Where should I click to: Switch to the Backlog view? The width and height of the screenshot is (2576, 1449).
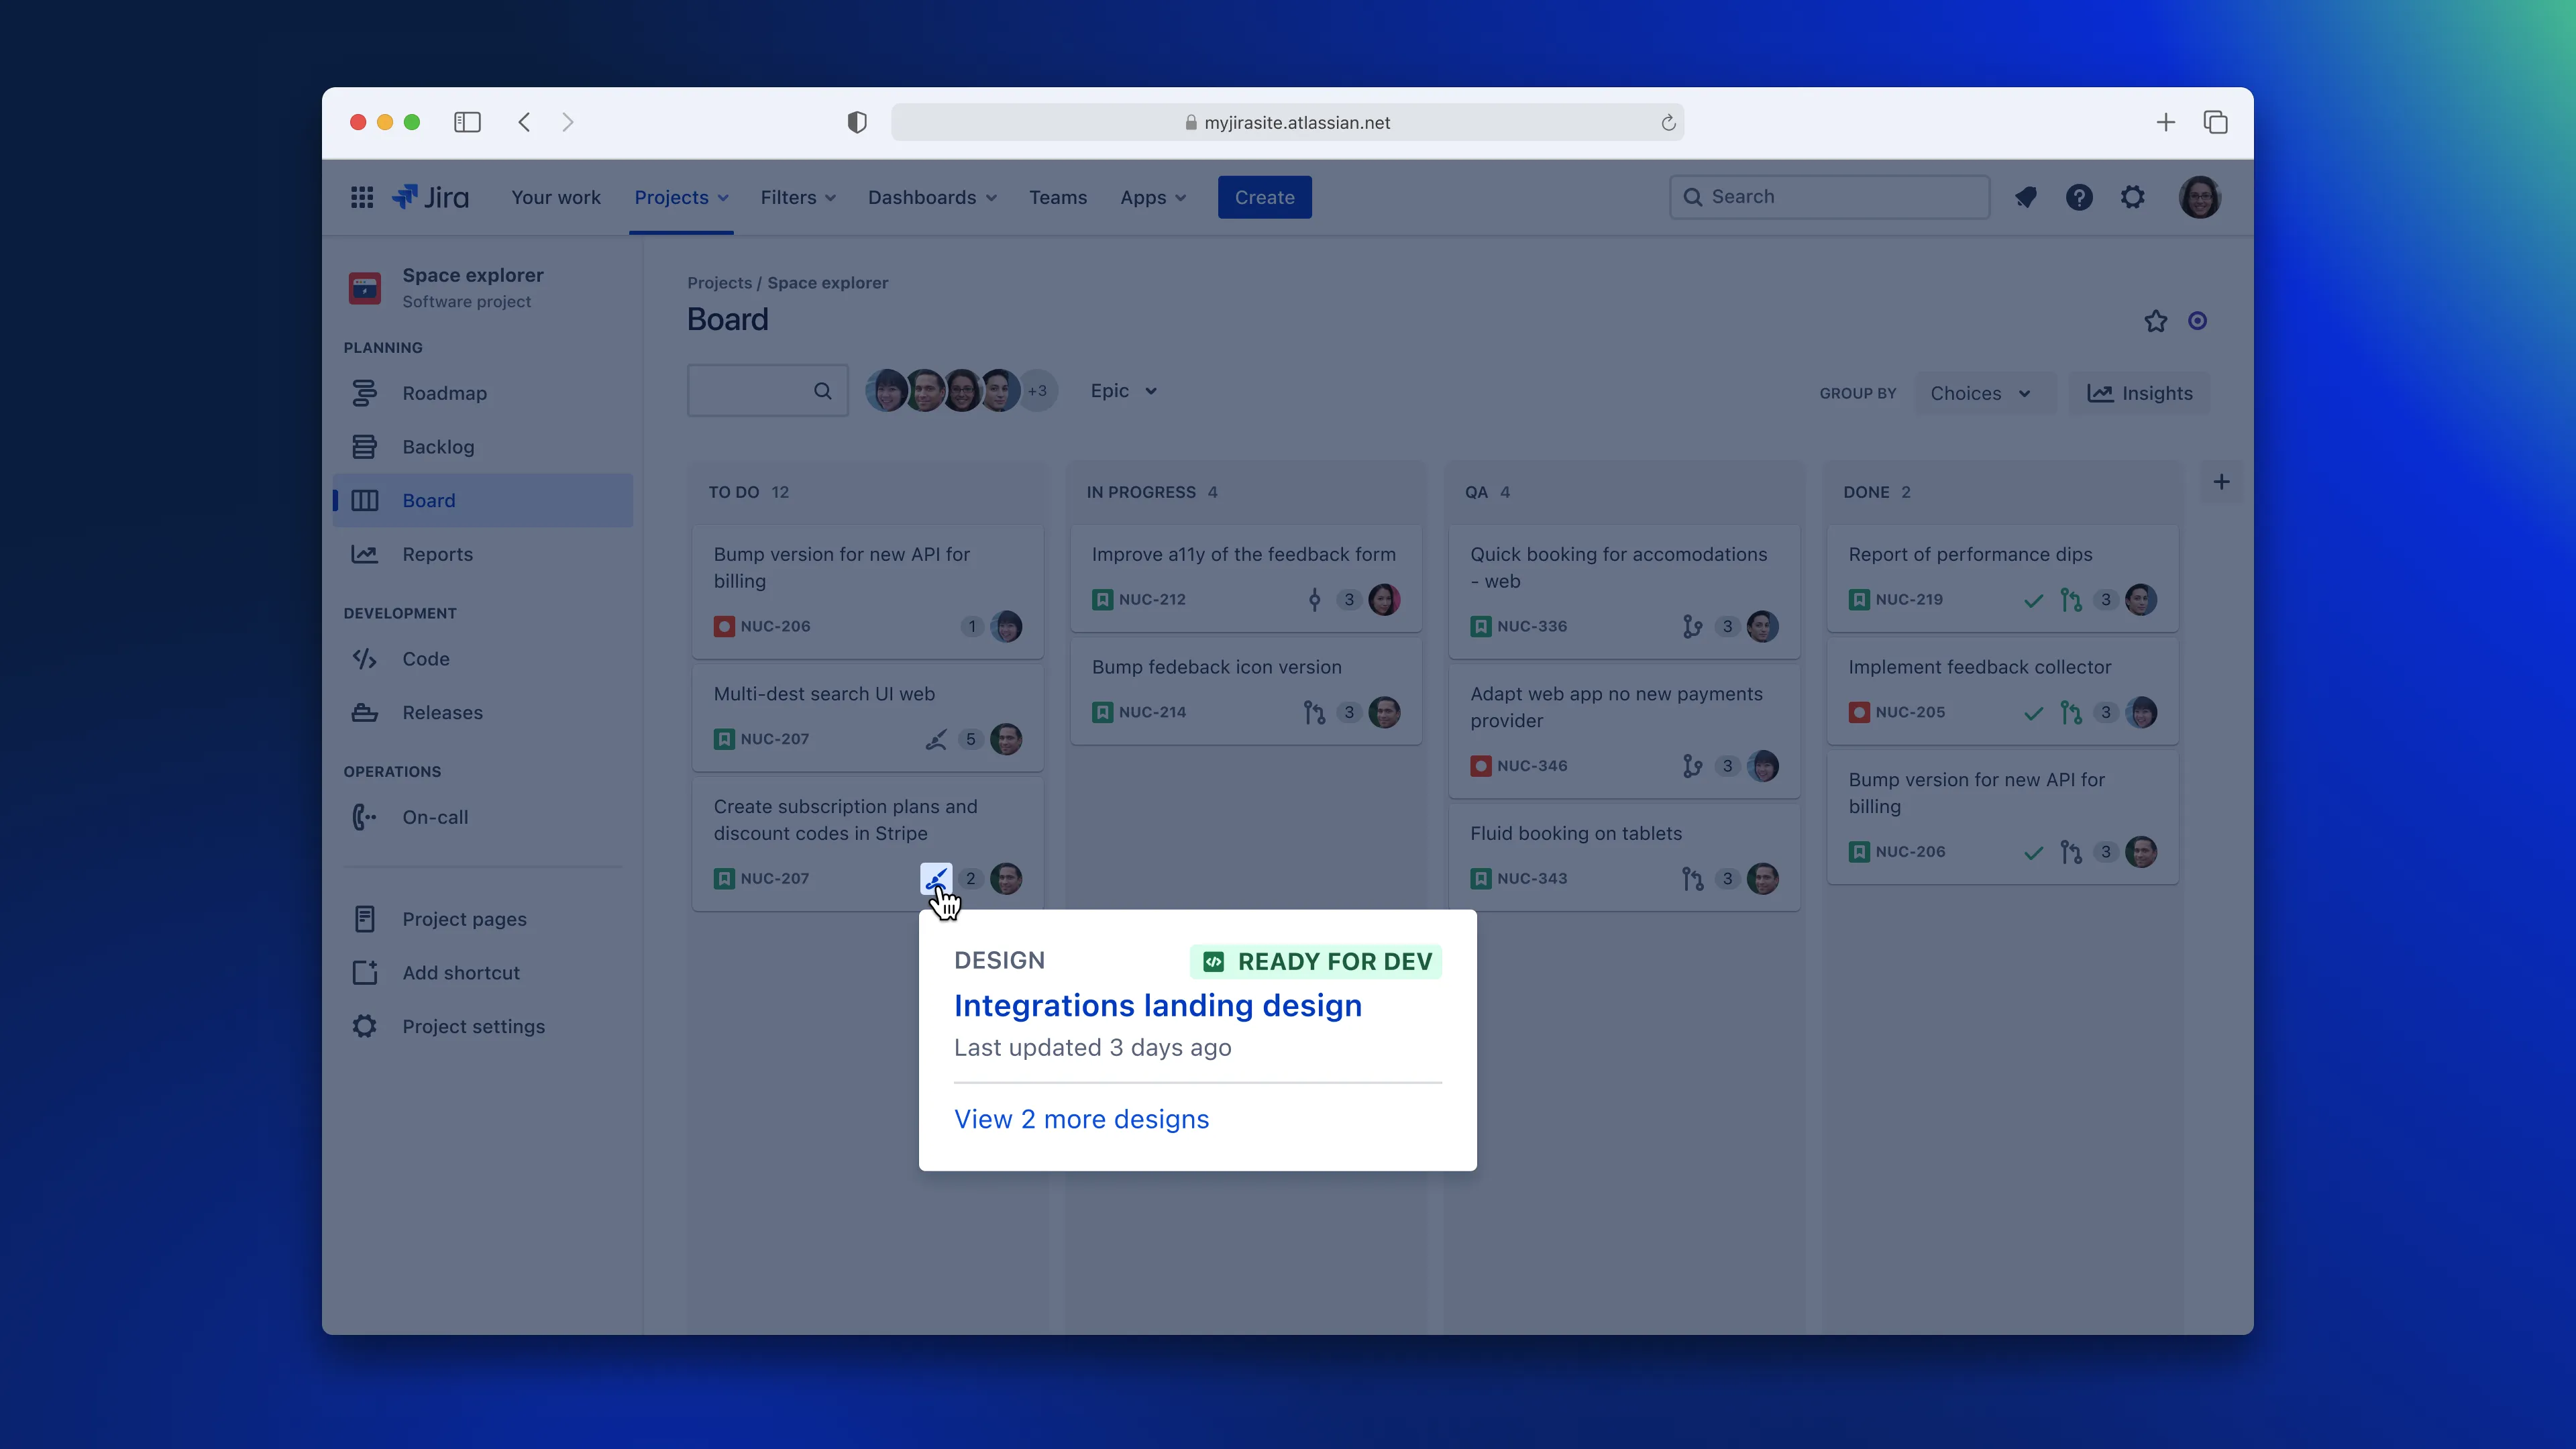click(437, 447)
